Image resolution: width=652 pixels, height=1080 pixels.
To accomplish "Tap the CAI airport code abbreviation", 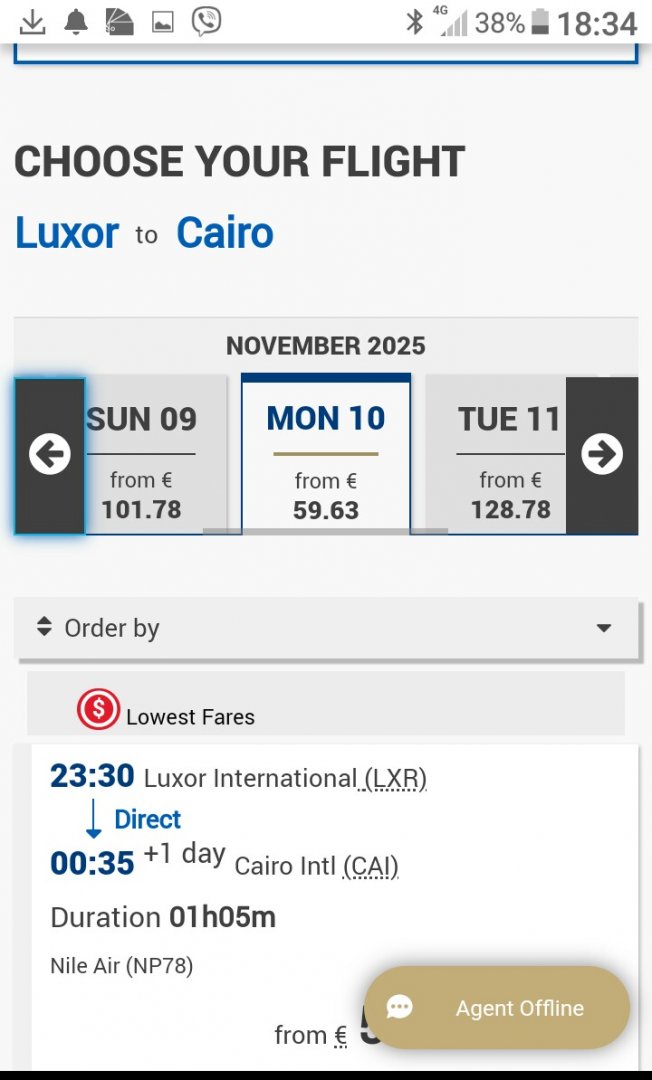I will click(x=370, y=866).
